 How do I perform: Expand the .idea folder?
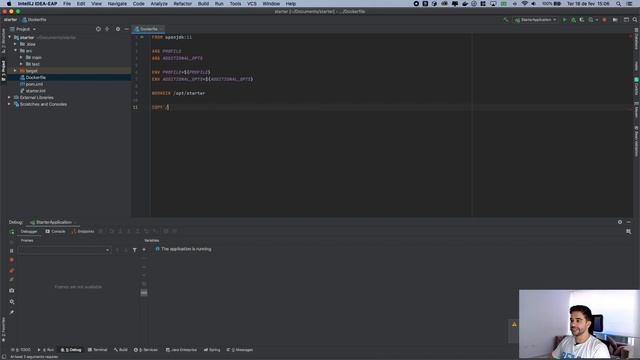tap(16, 44)
